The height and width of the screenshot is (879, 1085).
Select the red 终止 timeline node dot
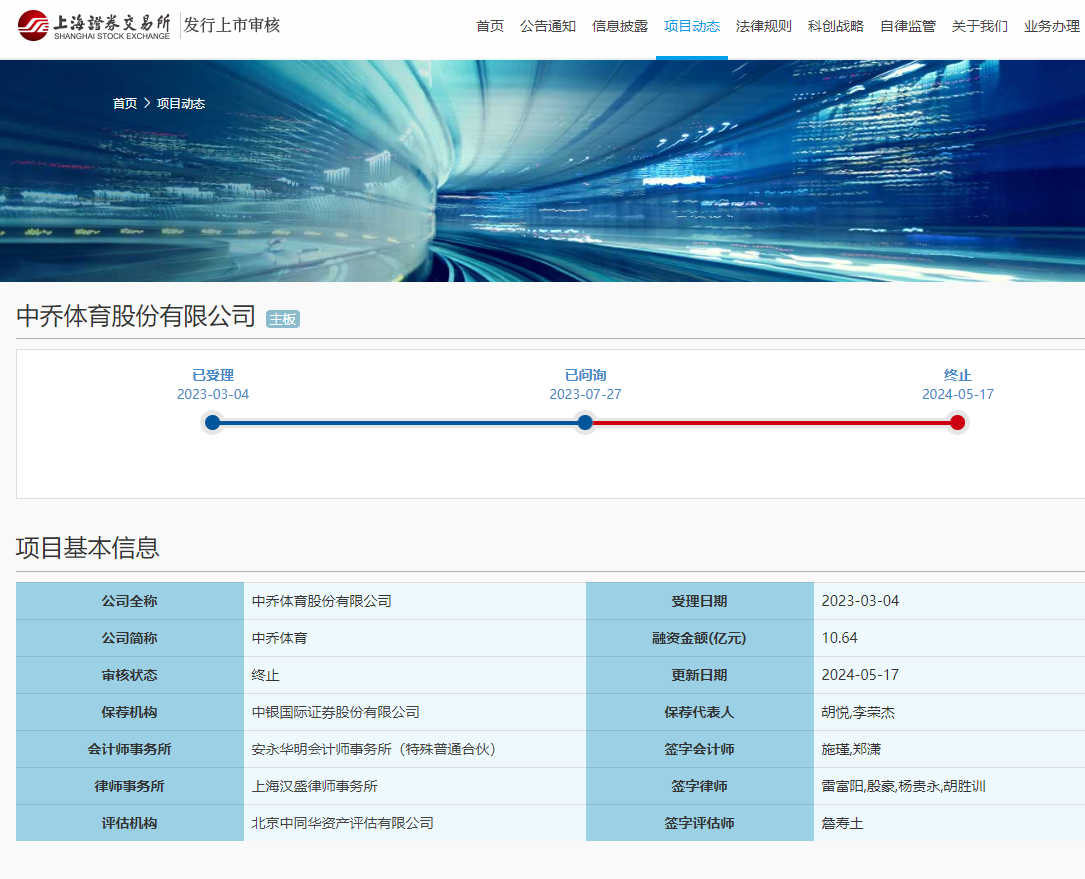(x=957, y=422)
